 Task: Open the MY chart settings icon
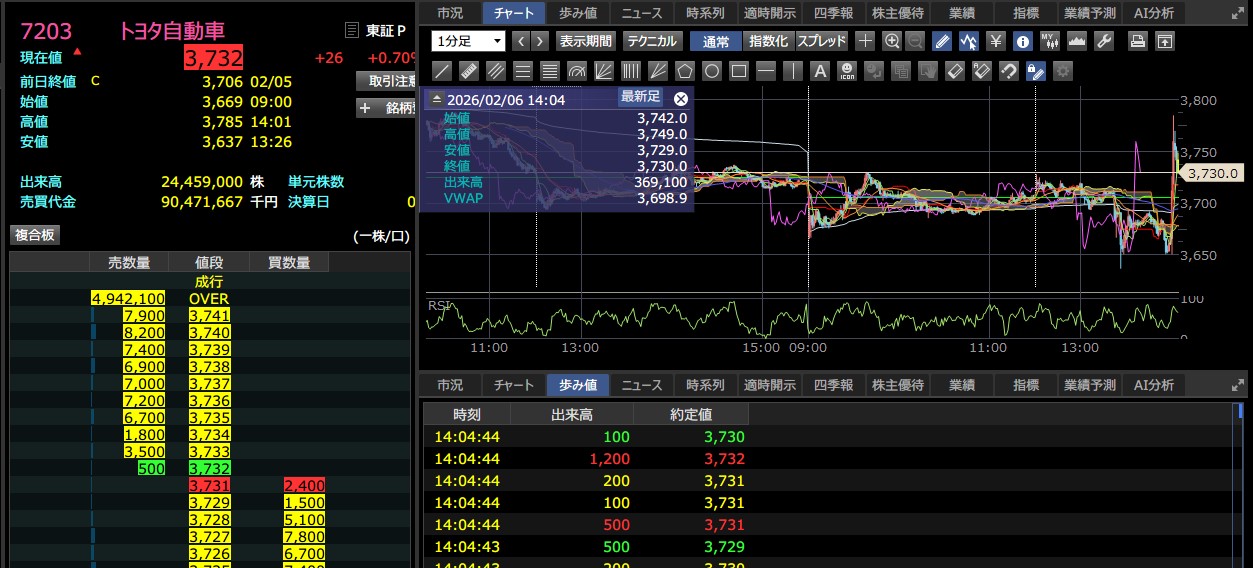point(1050,41)
